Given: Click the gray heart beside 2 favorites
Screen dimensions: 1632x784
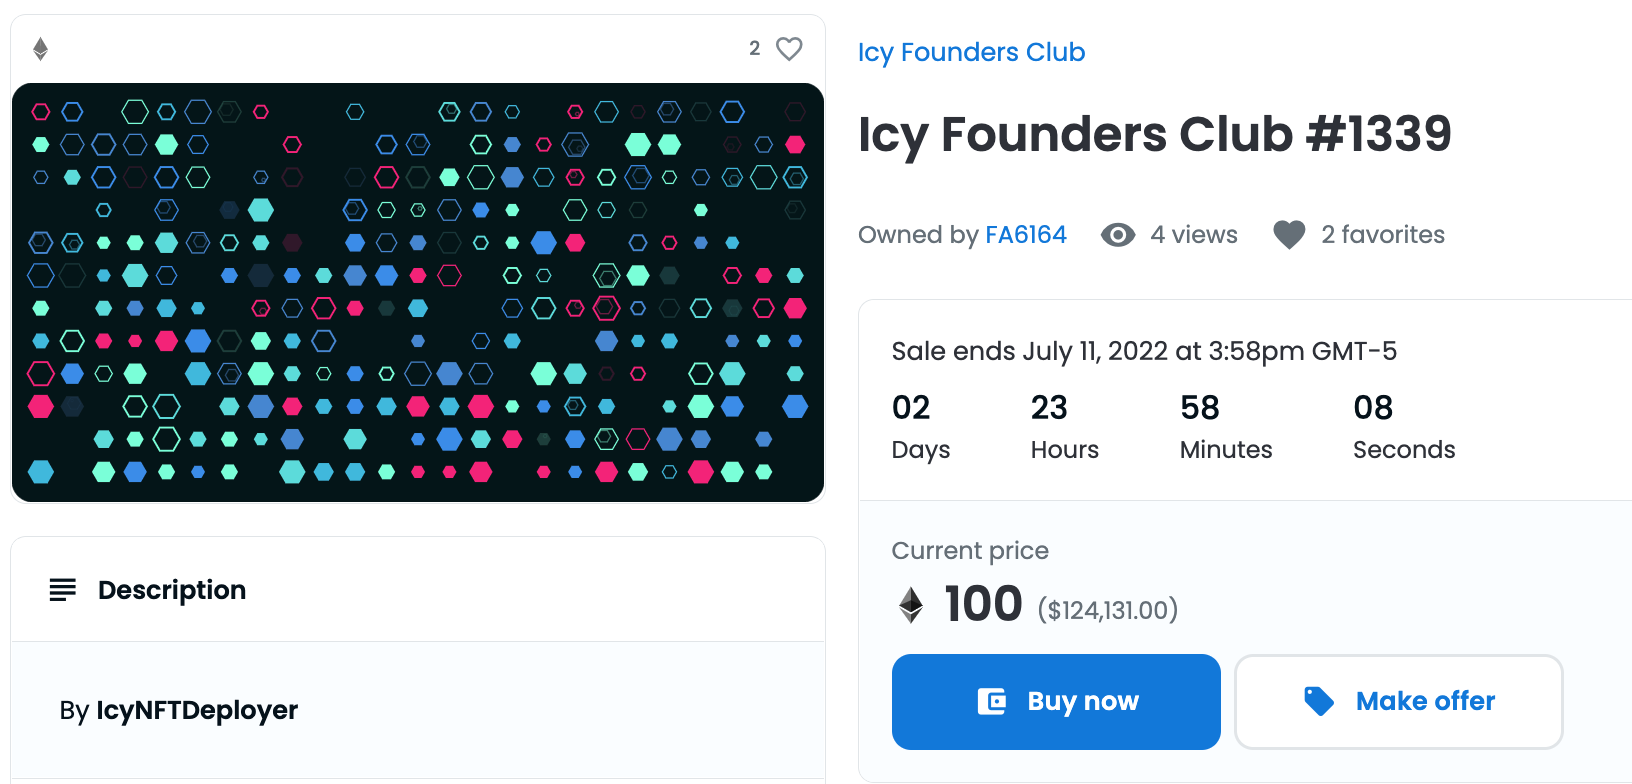Looking at the screenshot, I should [1289, 235].
